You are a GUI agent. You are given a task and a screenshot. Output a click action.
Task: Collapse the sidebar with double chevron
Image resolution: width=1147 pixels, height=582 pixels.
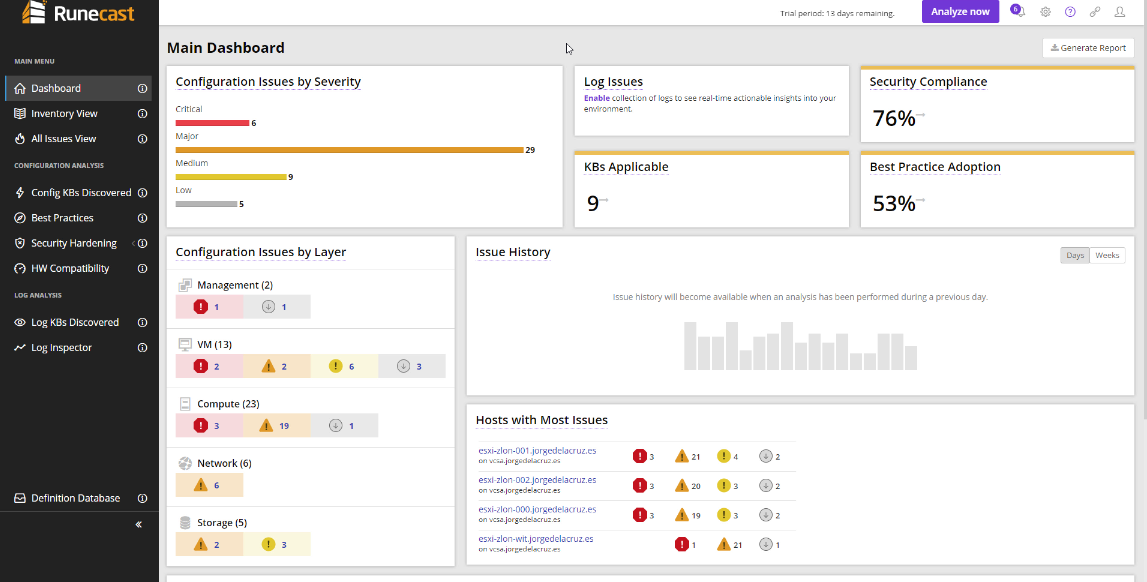point(138,524)
